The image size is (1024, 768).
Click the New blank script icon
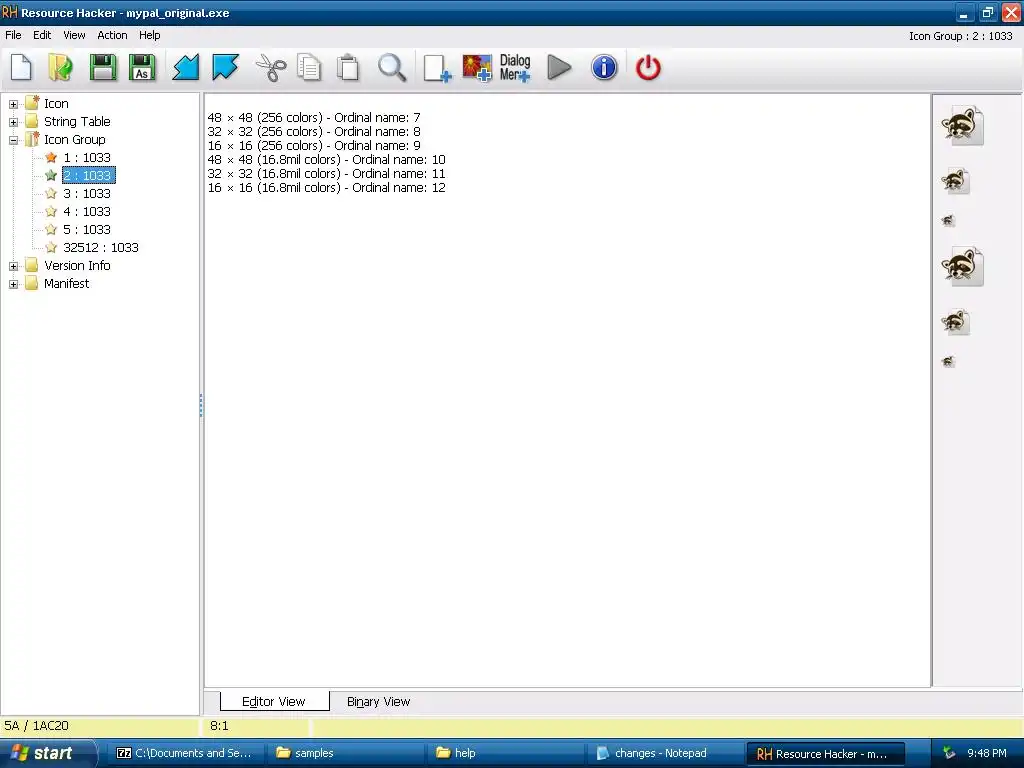pos(21,67)
